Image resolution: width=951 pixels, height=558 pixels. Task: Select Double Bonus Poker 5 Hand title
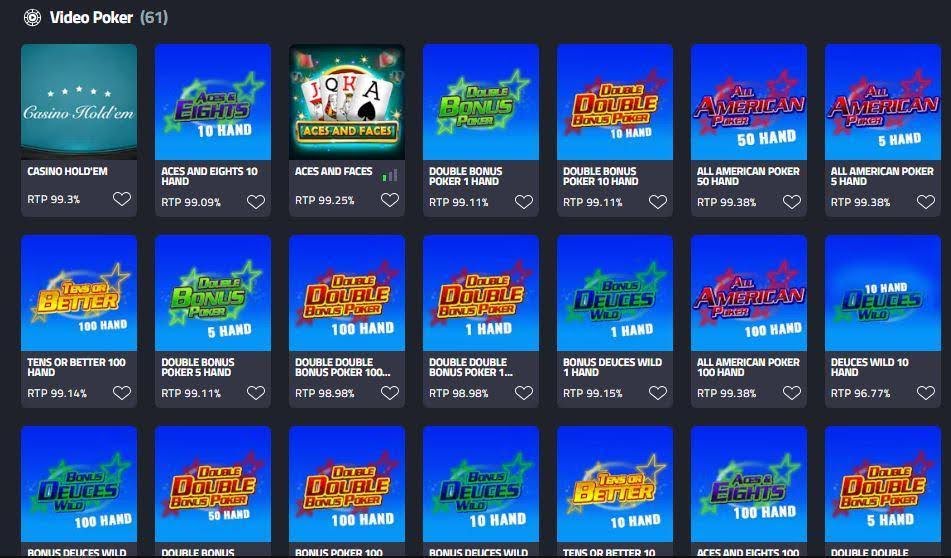198,367
